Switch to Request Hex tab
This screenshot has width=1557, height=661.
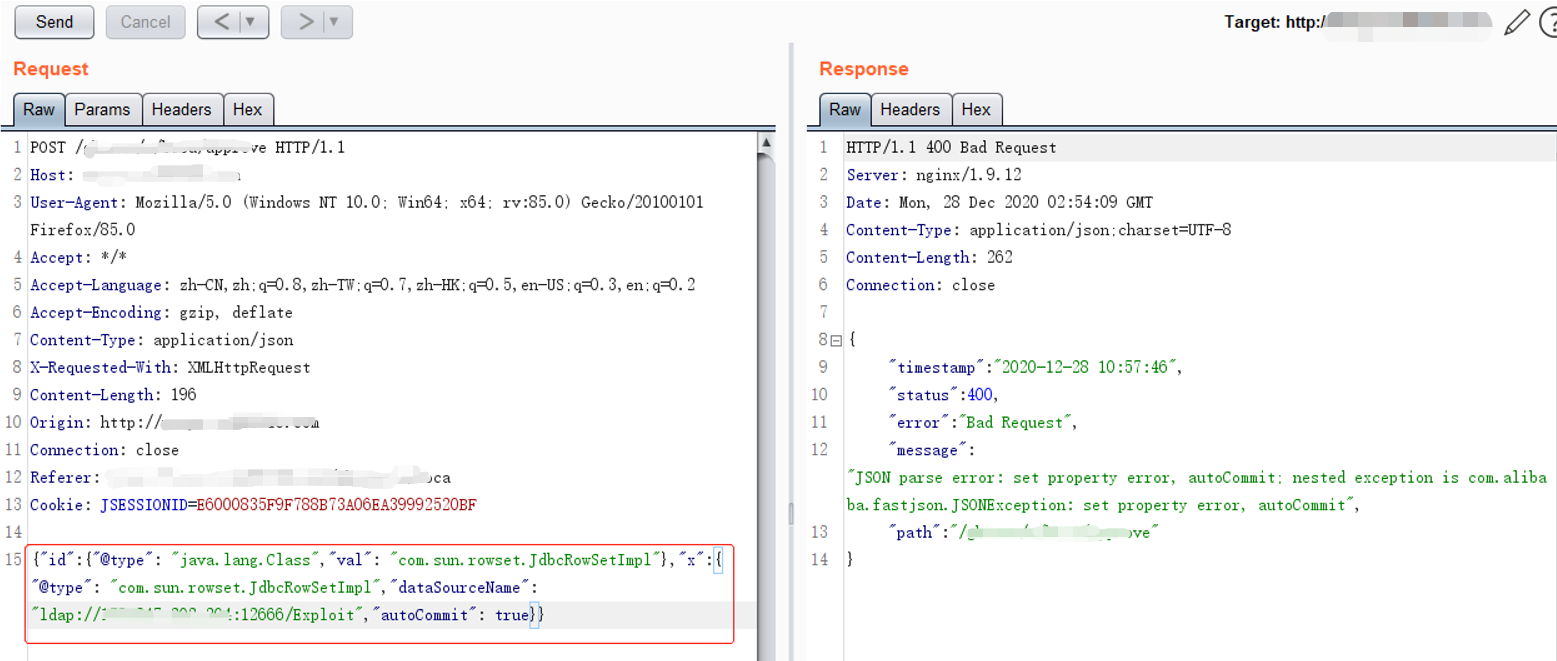point(247,109)
